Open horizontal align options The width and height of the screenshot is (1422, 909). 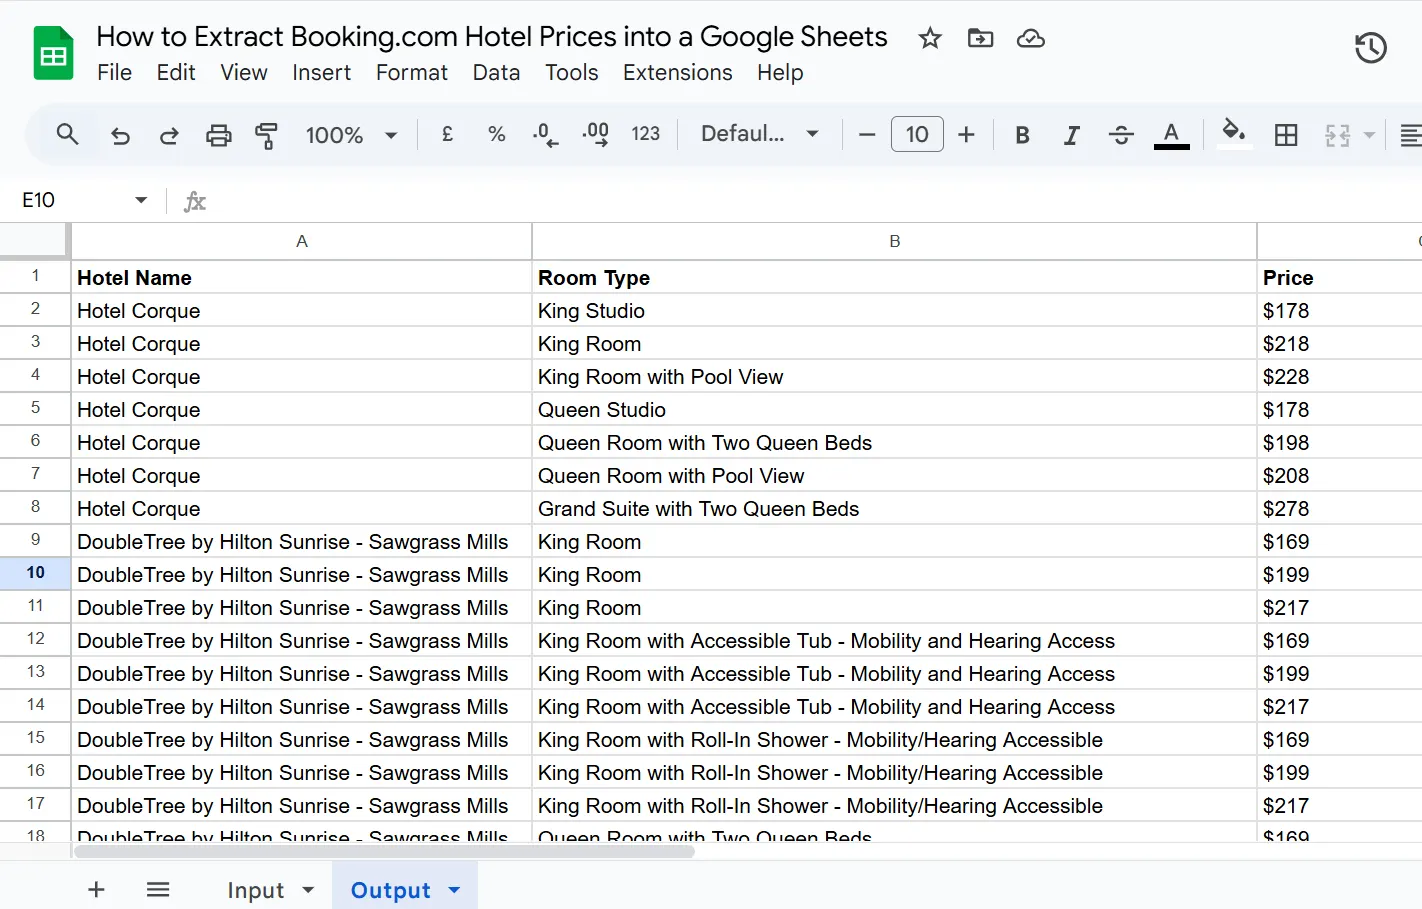[1410, 135]
